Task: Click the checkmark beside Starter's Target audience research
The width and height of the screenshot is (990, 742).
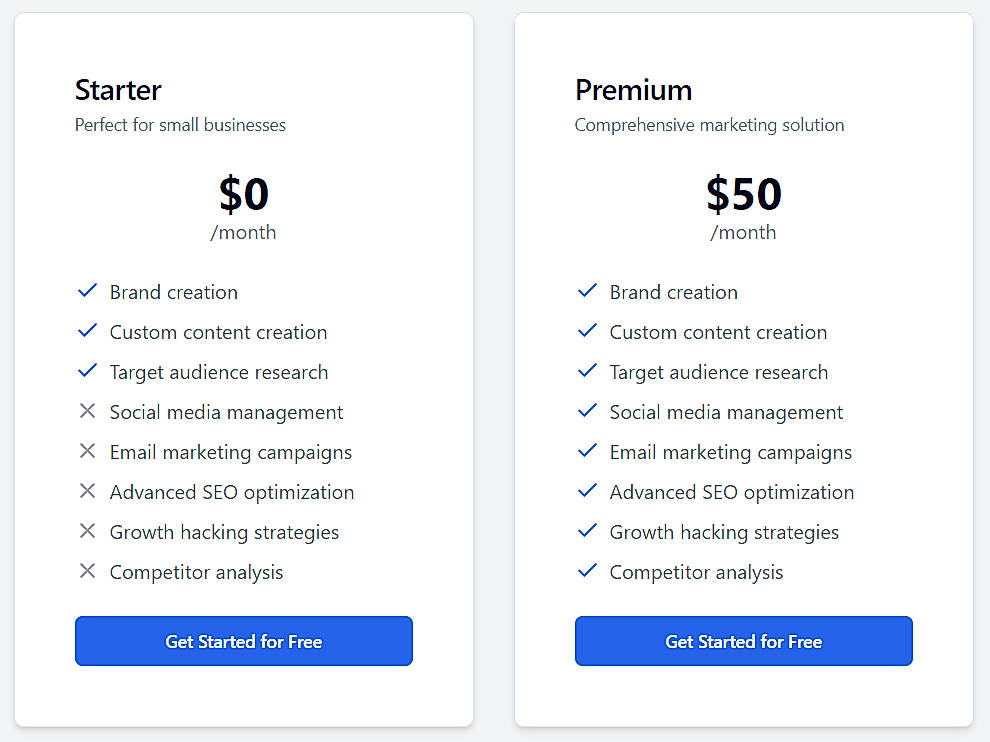Action: (87, 371)
